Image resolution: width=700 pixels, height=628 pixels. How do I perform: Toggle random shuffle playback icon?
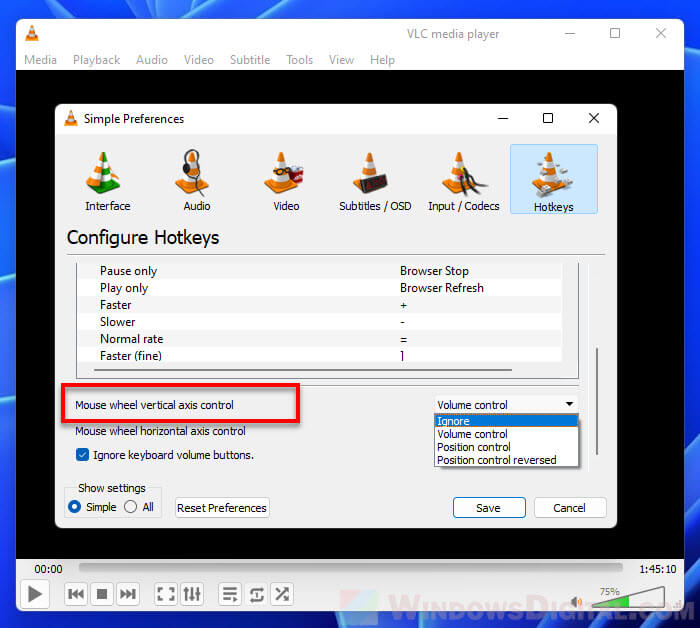pyautogui.click(x=282, y=594)
